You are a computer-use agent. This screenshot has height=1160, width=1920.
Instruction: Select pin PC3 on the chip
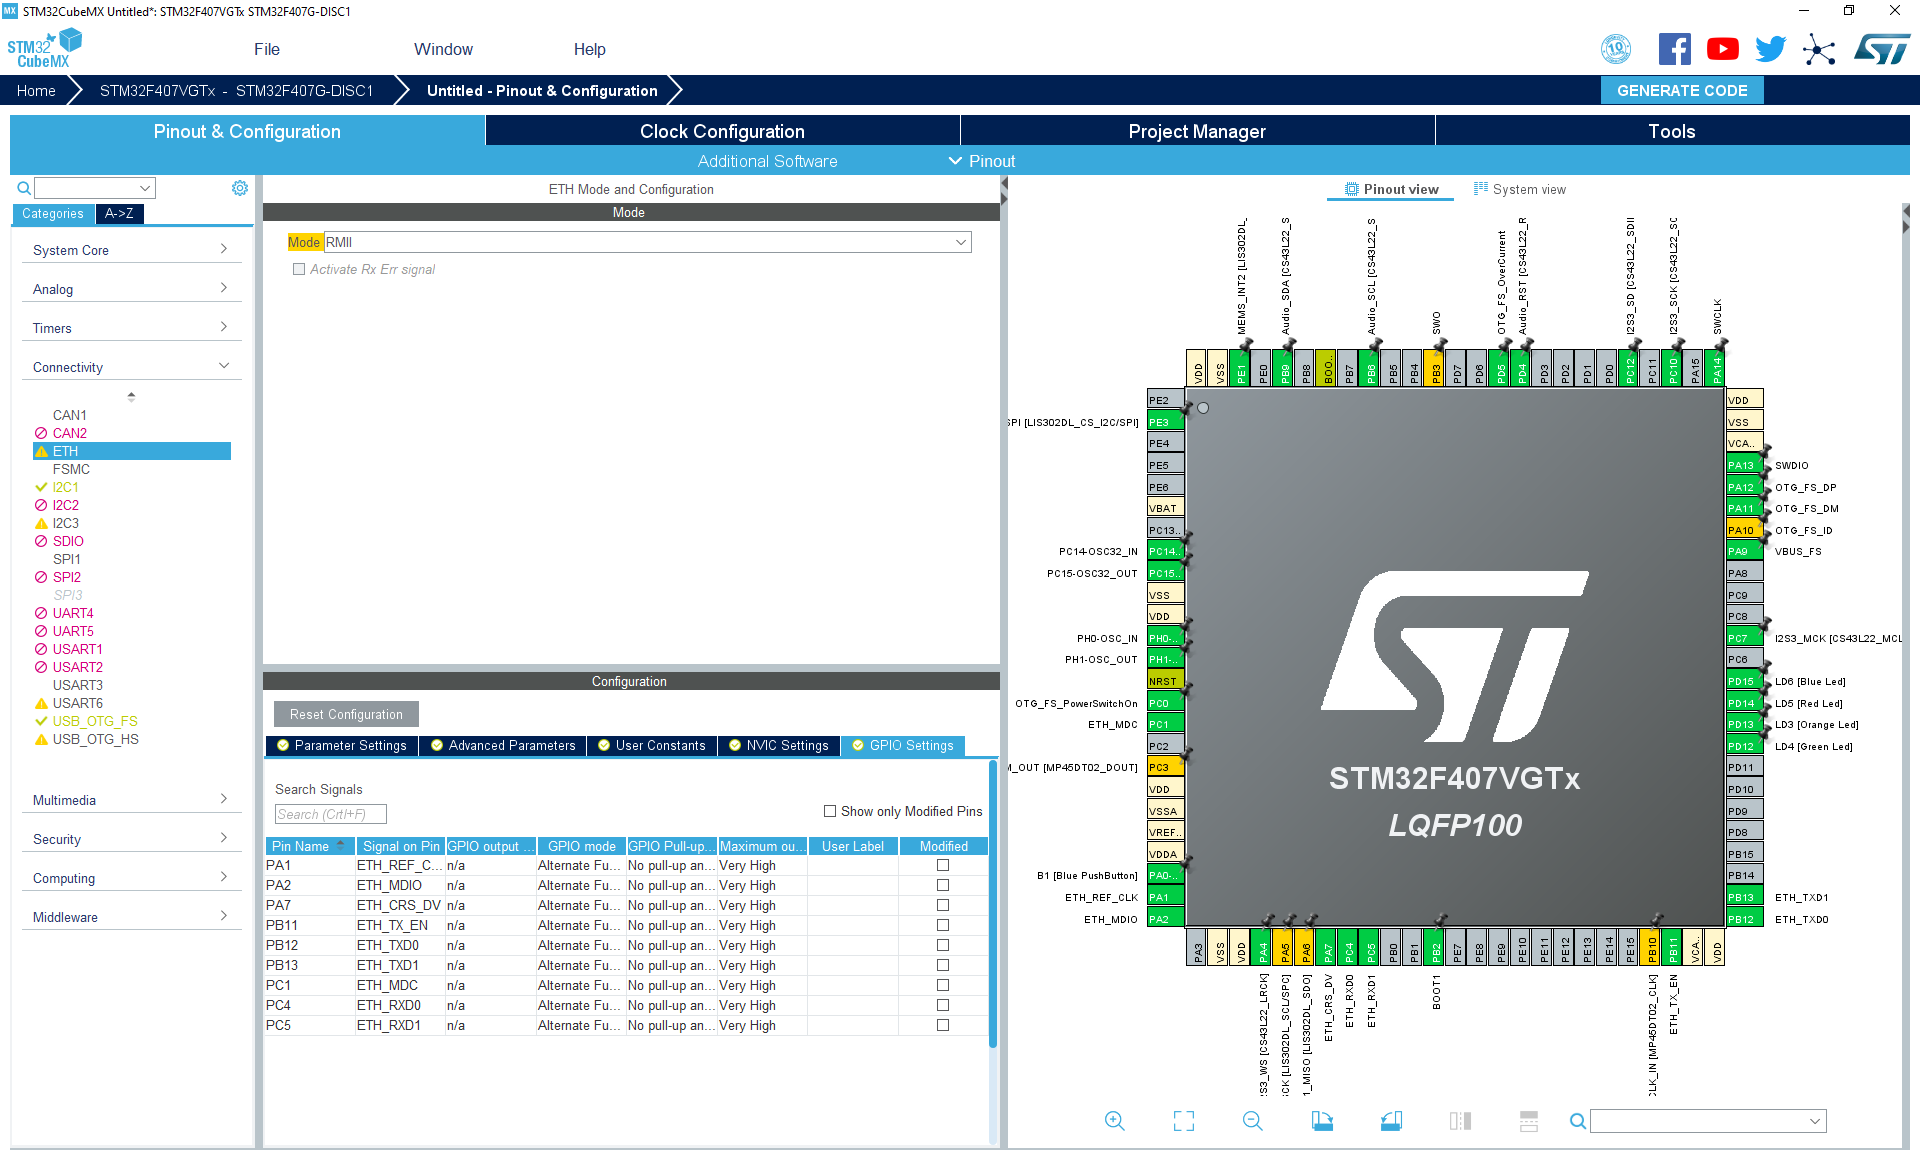1165,767
